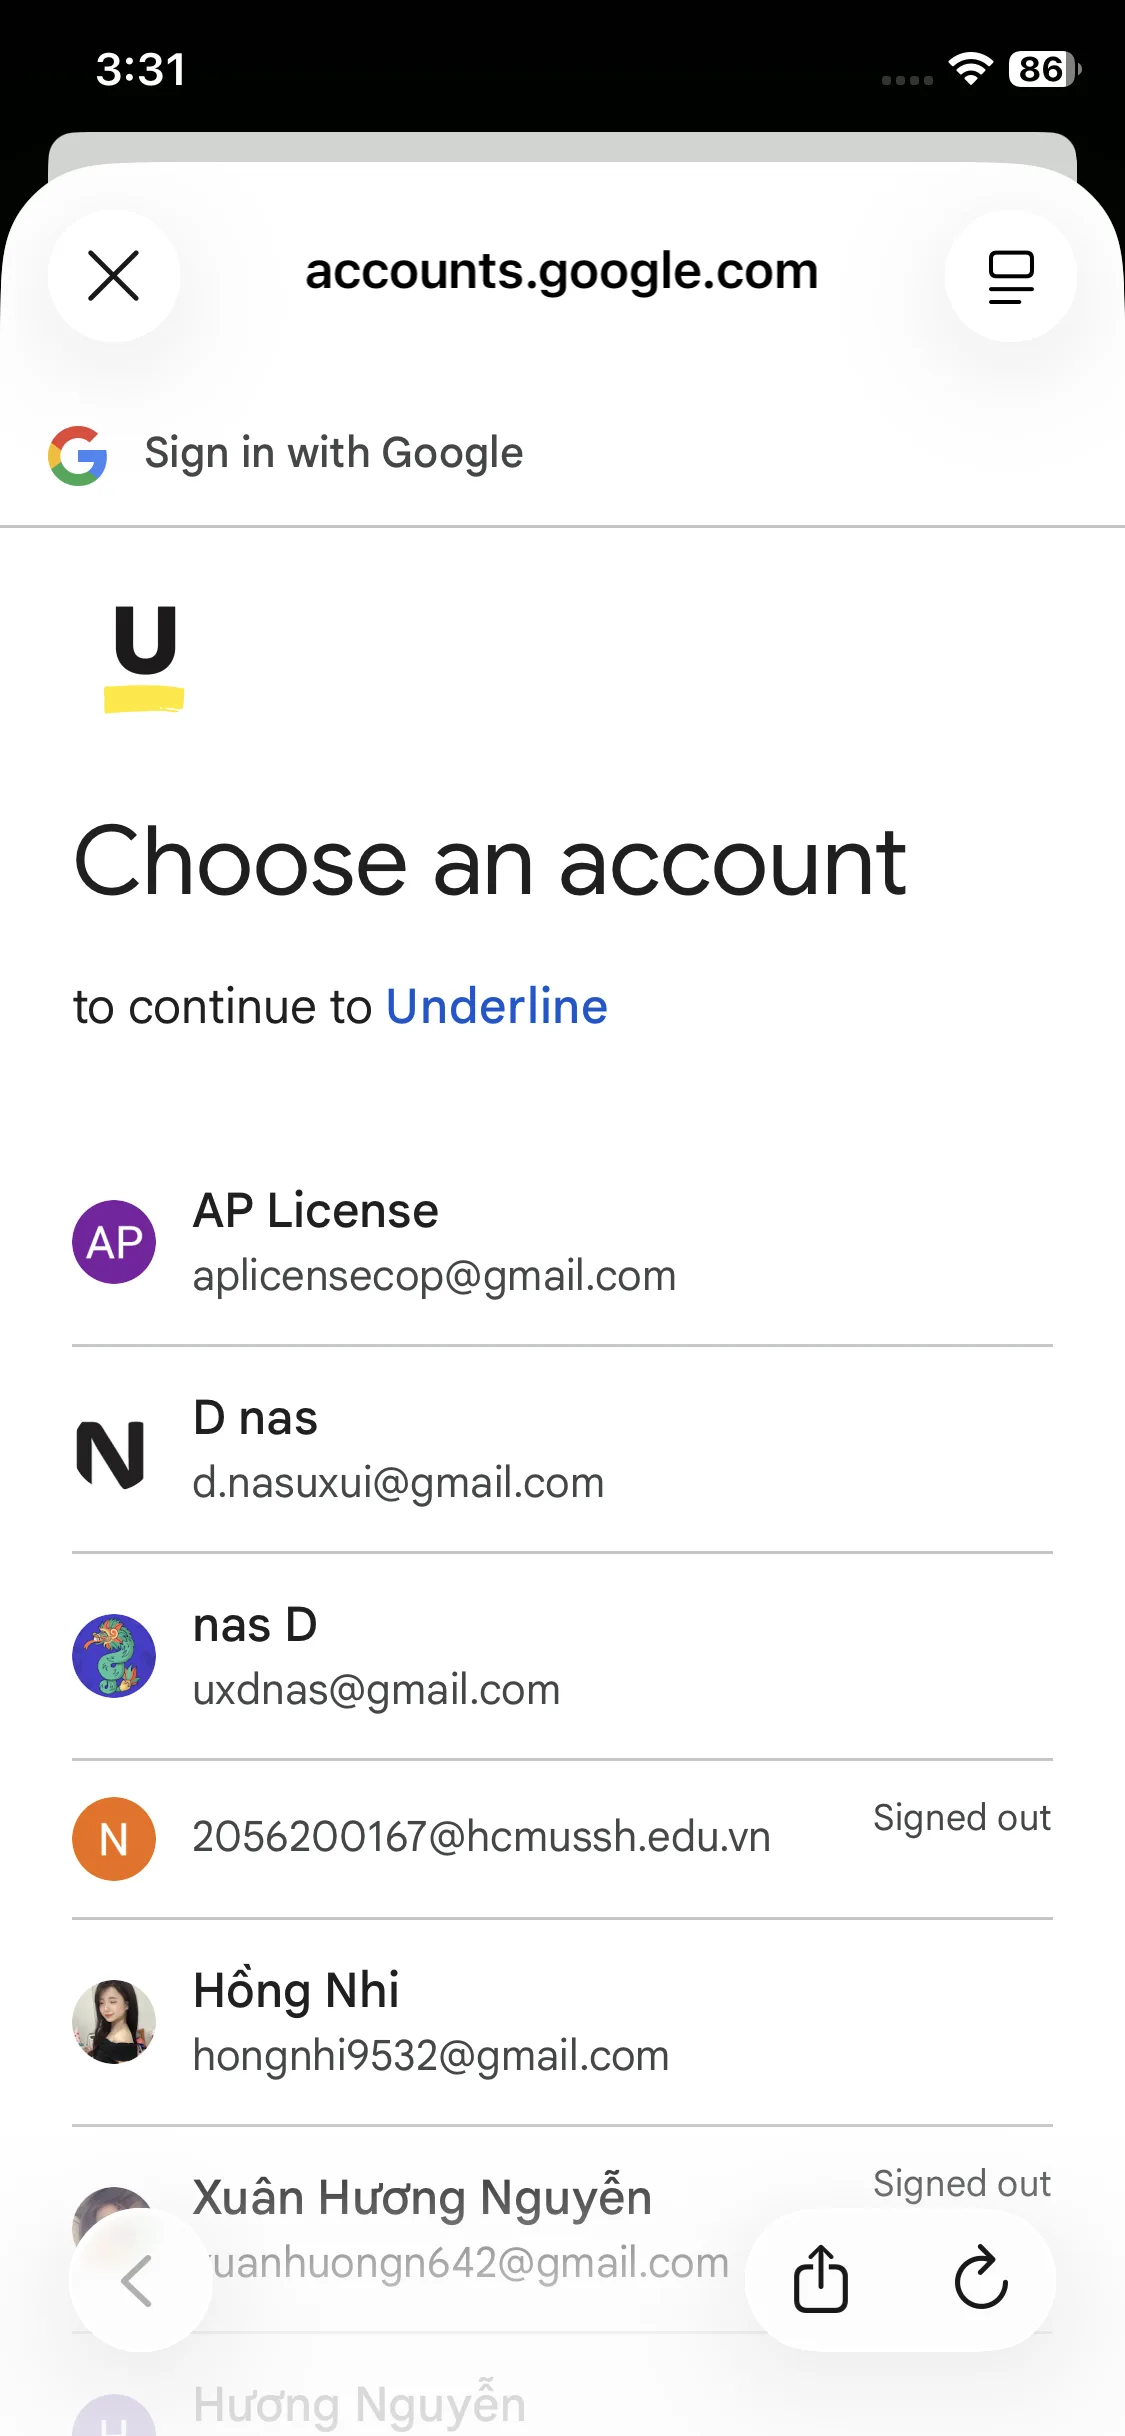Tap the orange N avatar

click(x=114, y=1838)
